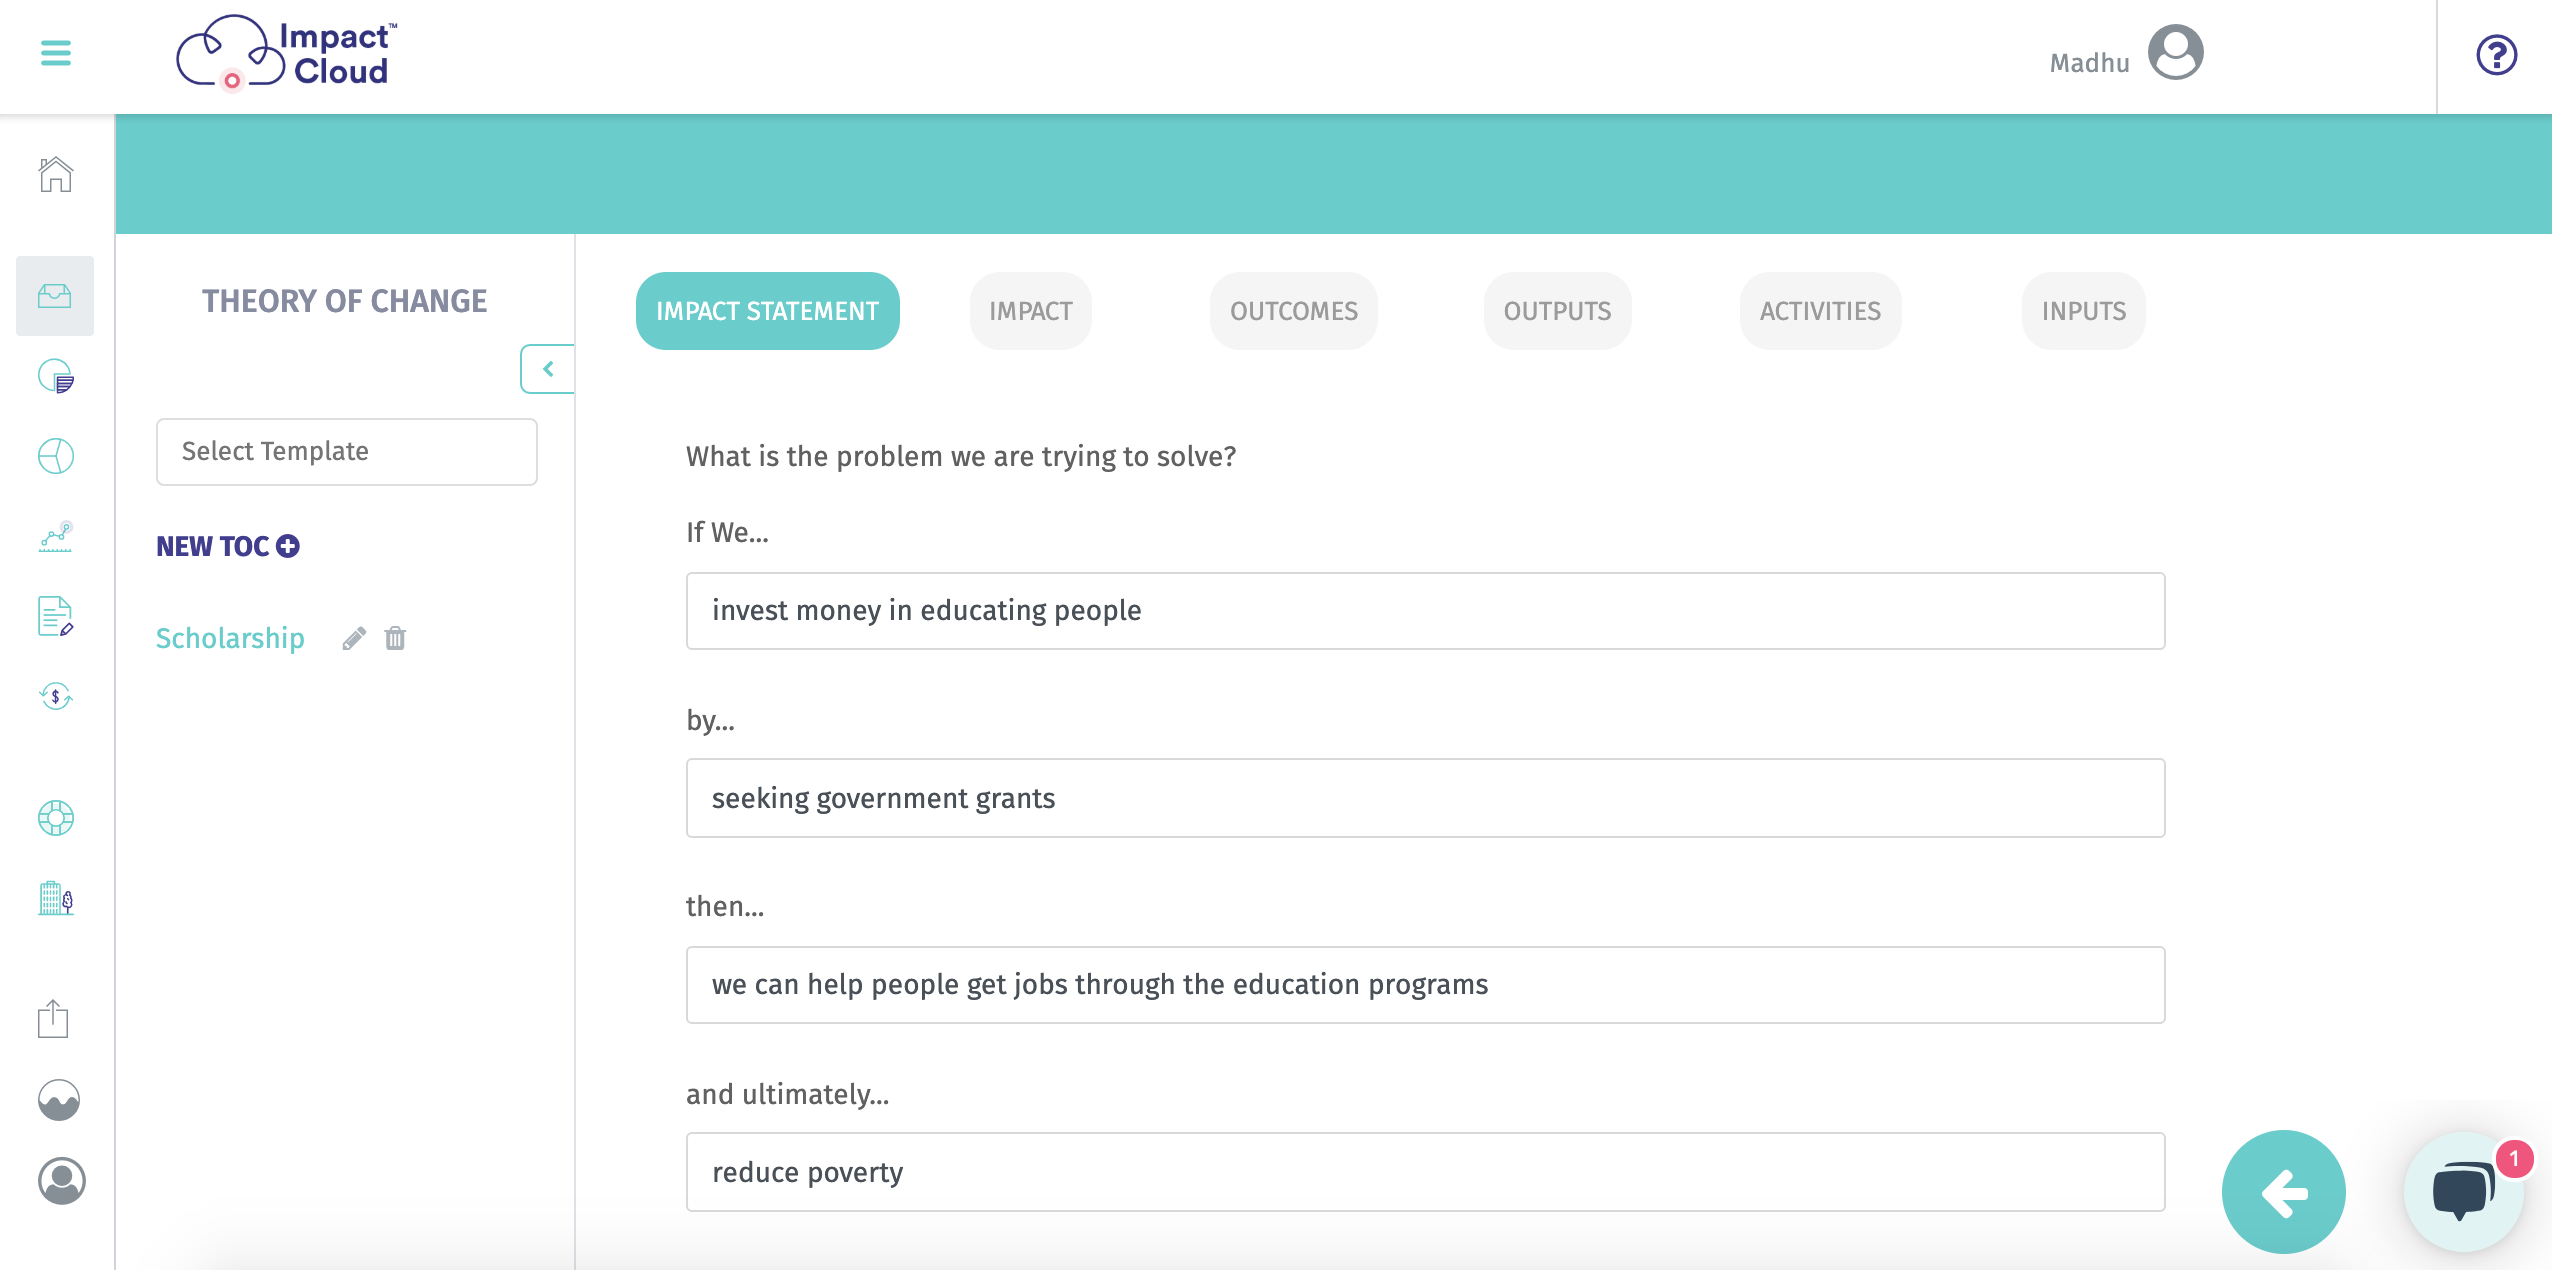
Task: Open the Scholarship theory of change
Action: point(230,638)
